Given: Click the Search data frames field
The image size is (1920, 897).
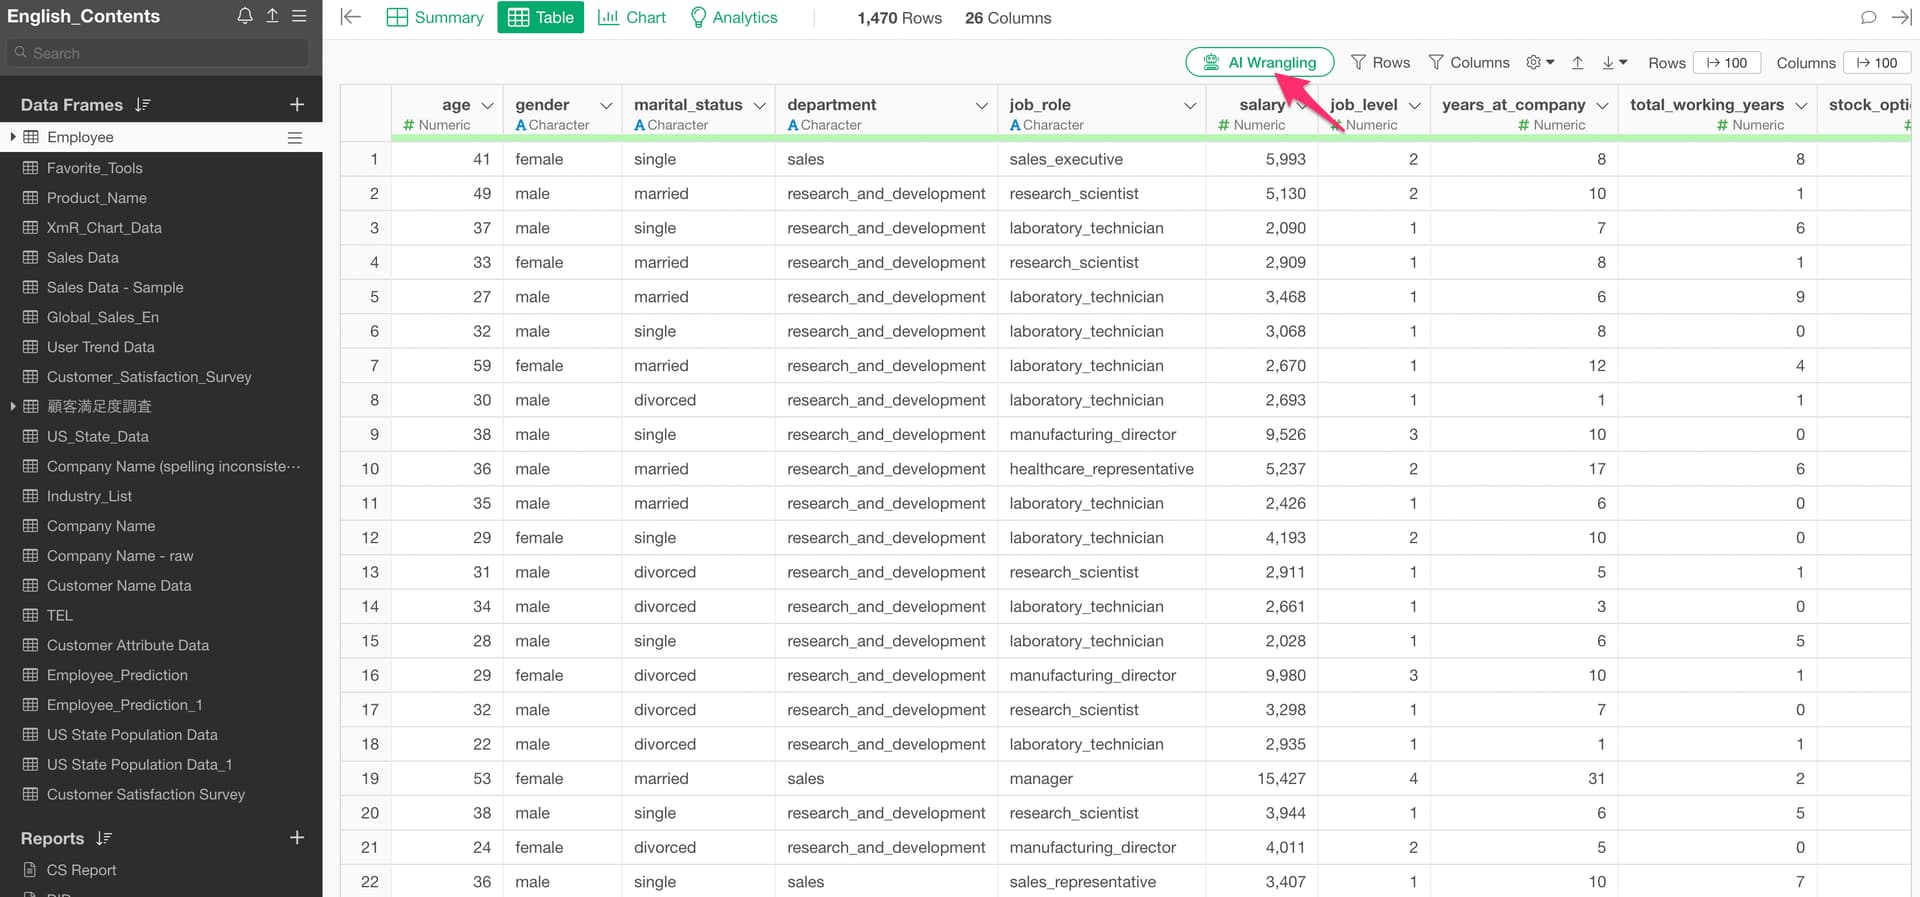Looking at the screenshot, I should [160, 53].
